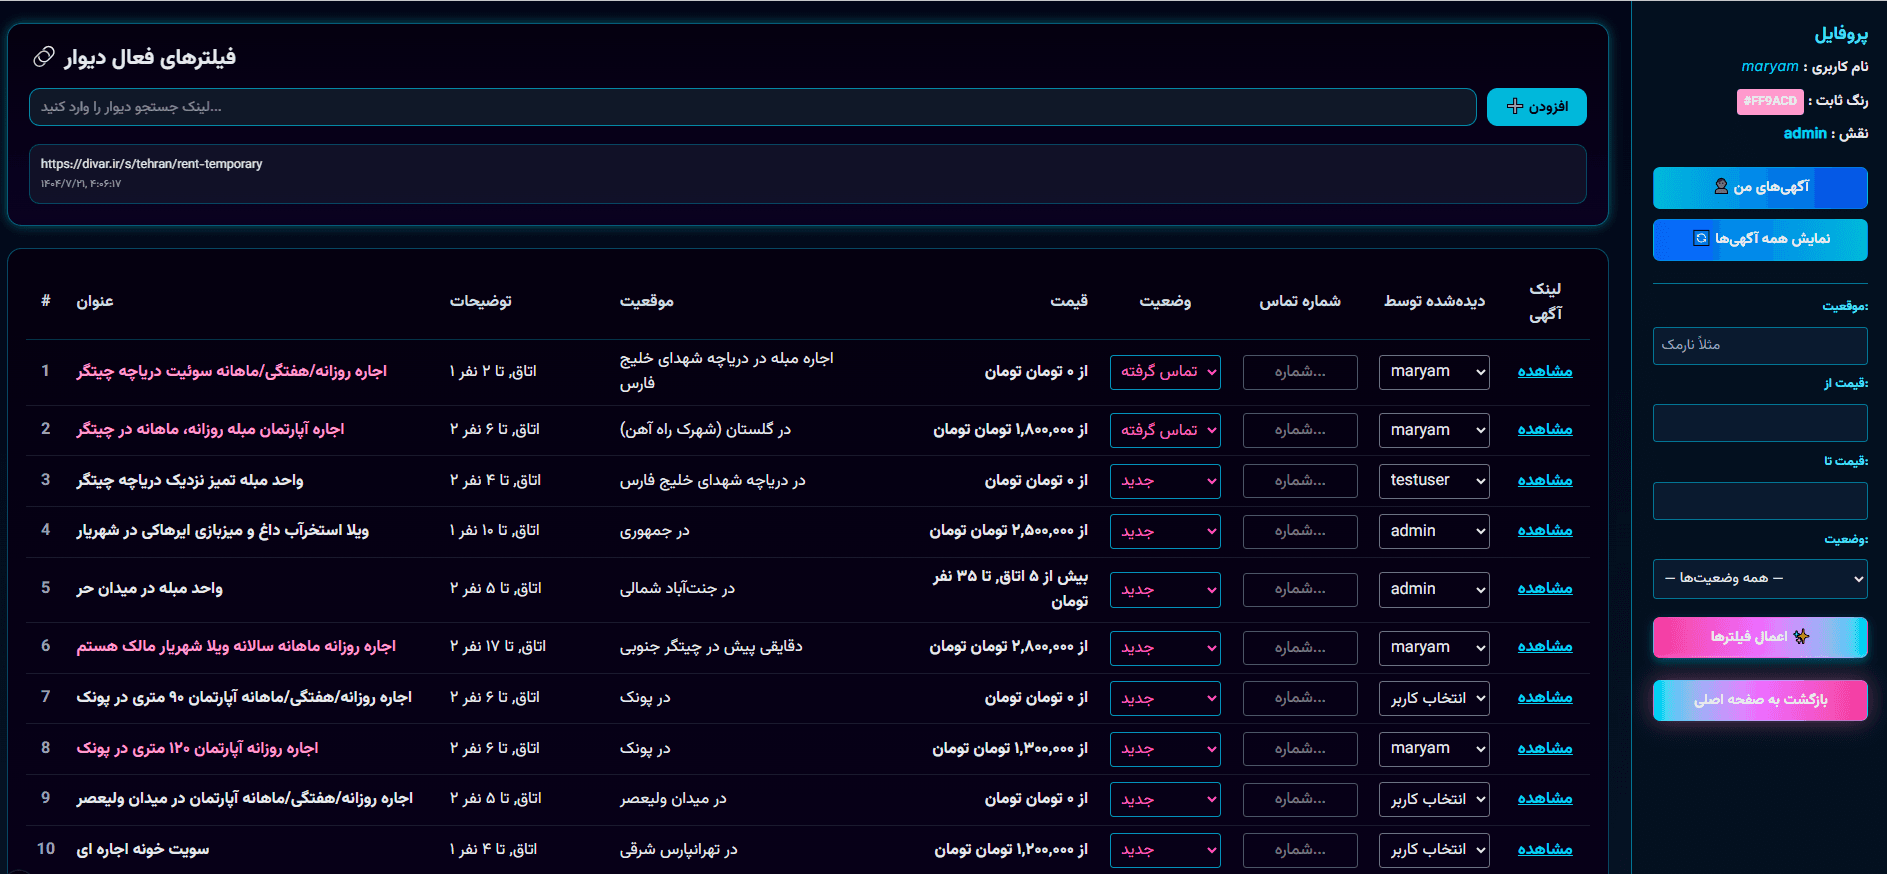This screenshot has height=874, width=1887.
Task: Open انتخاب کاربر dropdown in row 7
Action: point(1433,698)
